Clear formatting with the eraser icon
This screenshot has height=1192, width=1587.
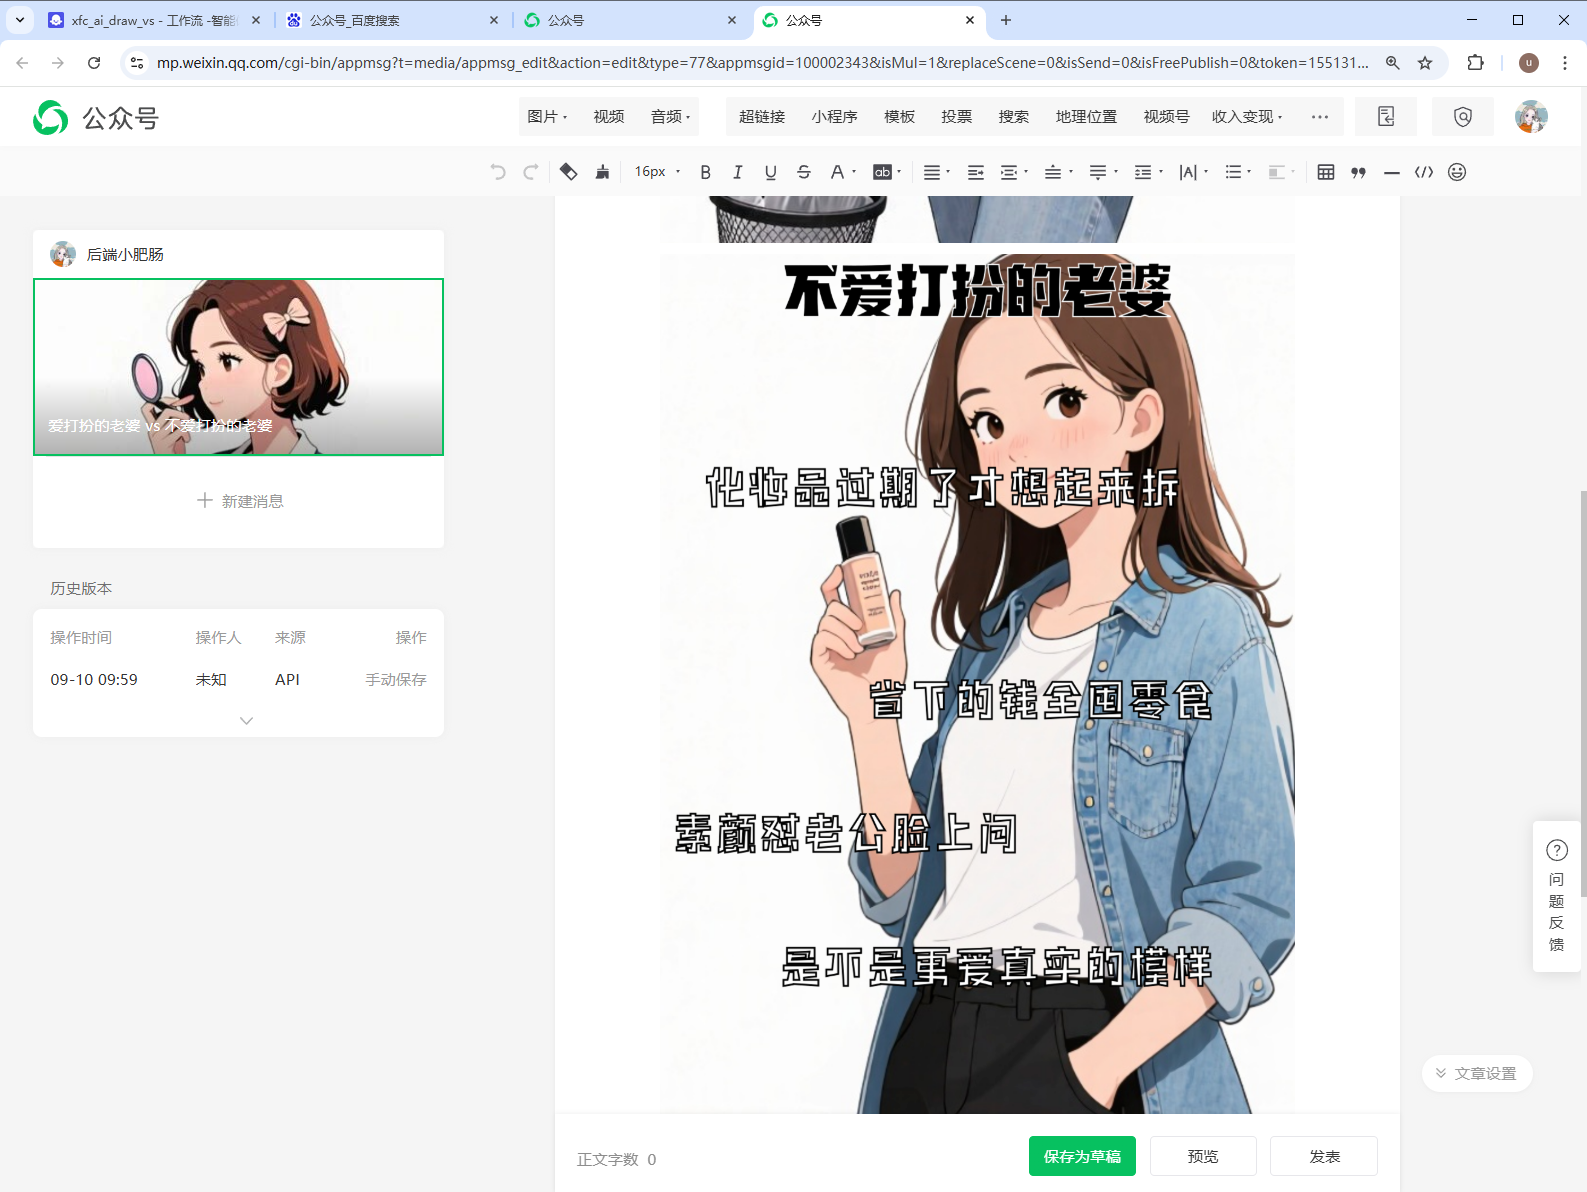pos(568,172)
